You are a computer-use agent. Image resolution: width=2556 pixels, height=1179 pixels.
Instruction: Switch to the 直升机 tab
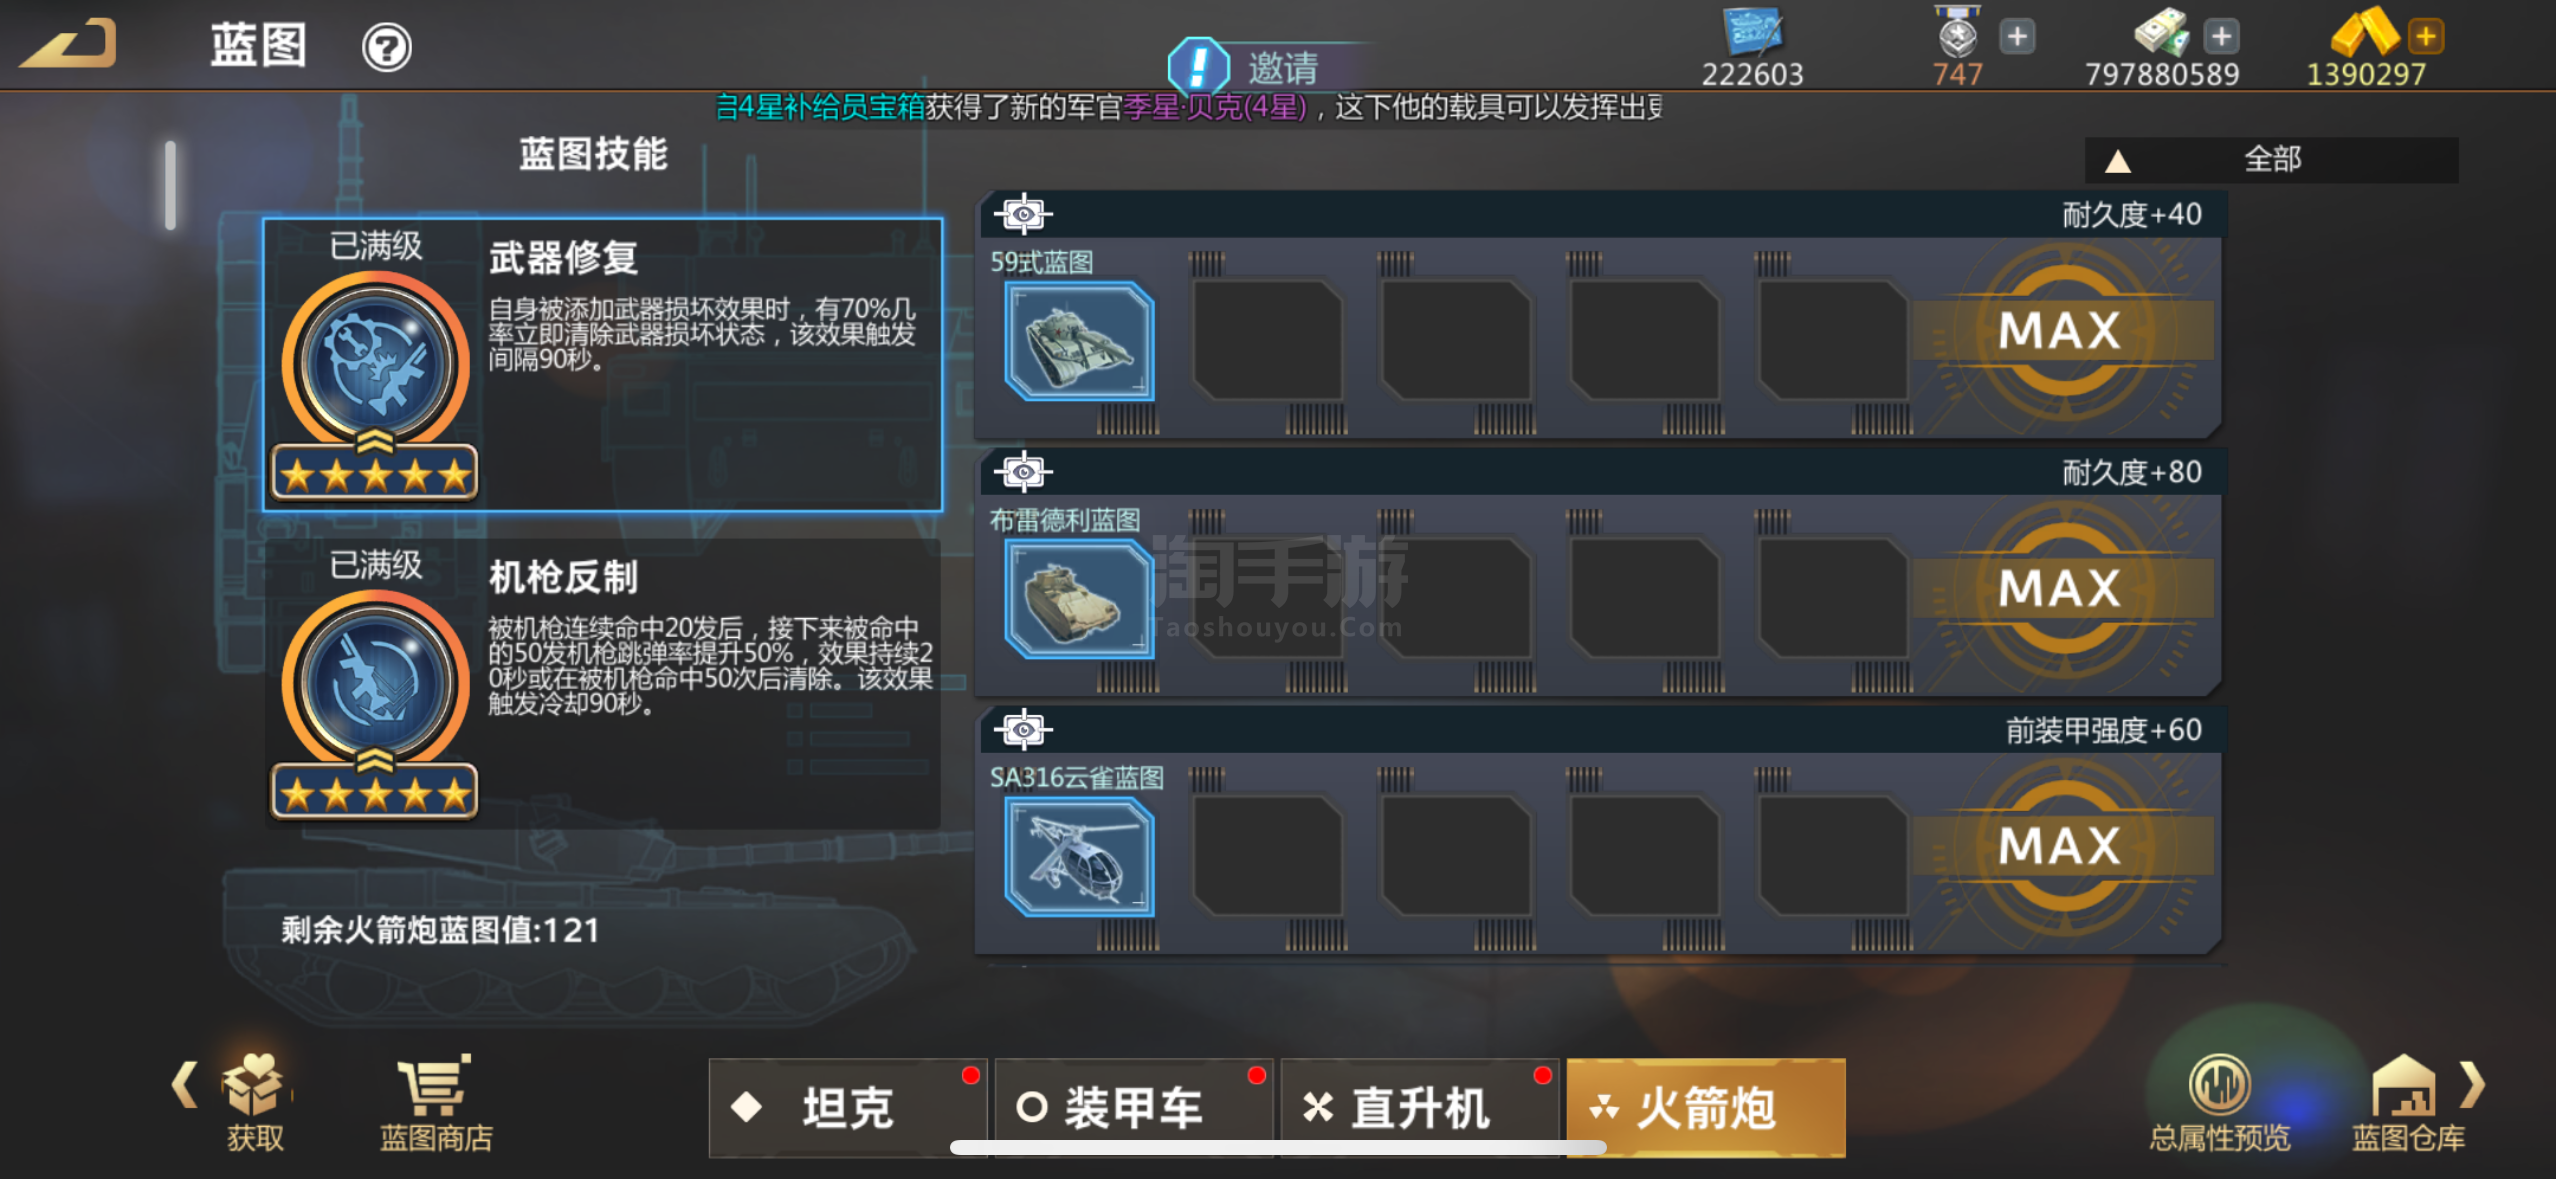1419,1108
